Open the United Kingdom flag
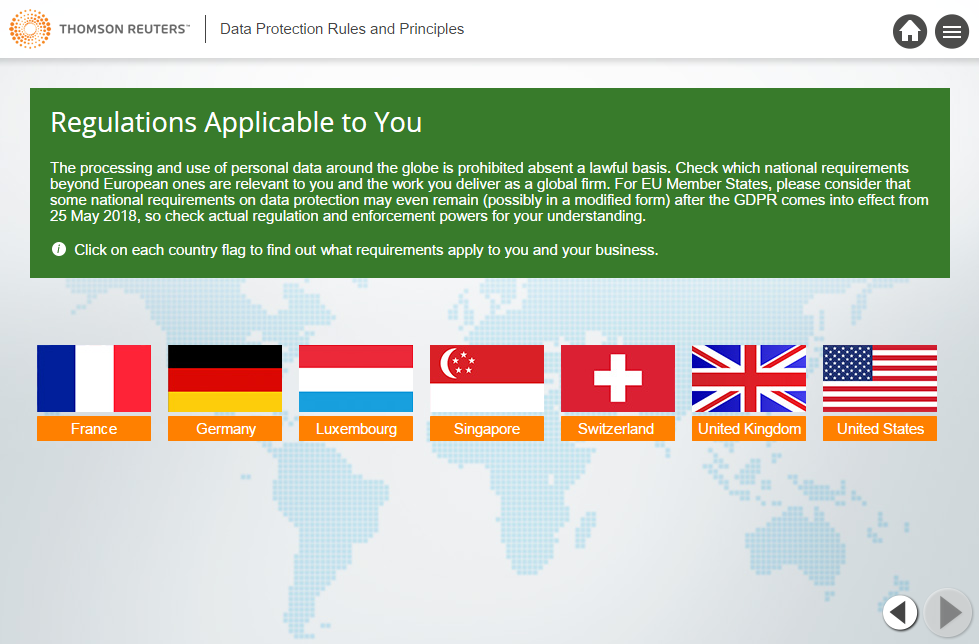Viewport: 979px width, 644px height. pyautogui.click(x=749, y=378)
